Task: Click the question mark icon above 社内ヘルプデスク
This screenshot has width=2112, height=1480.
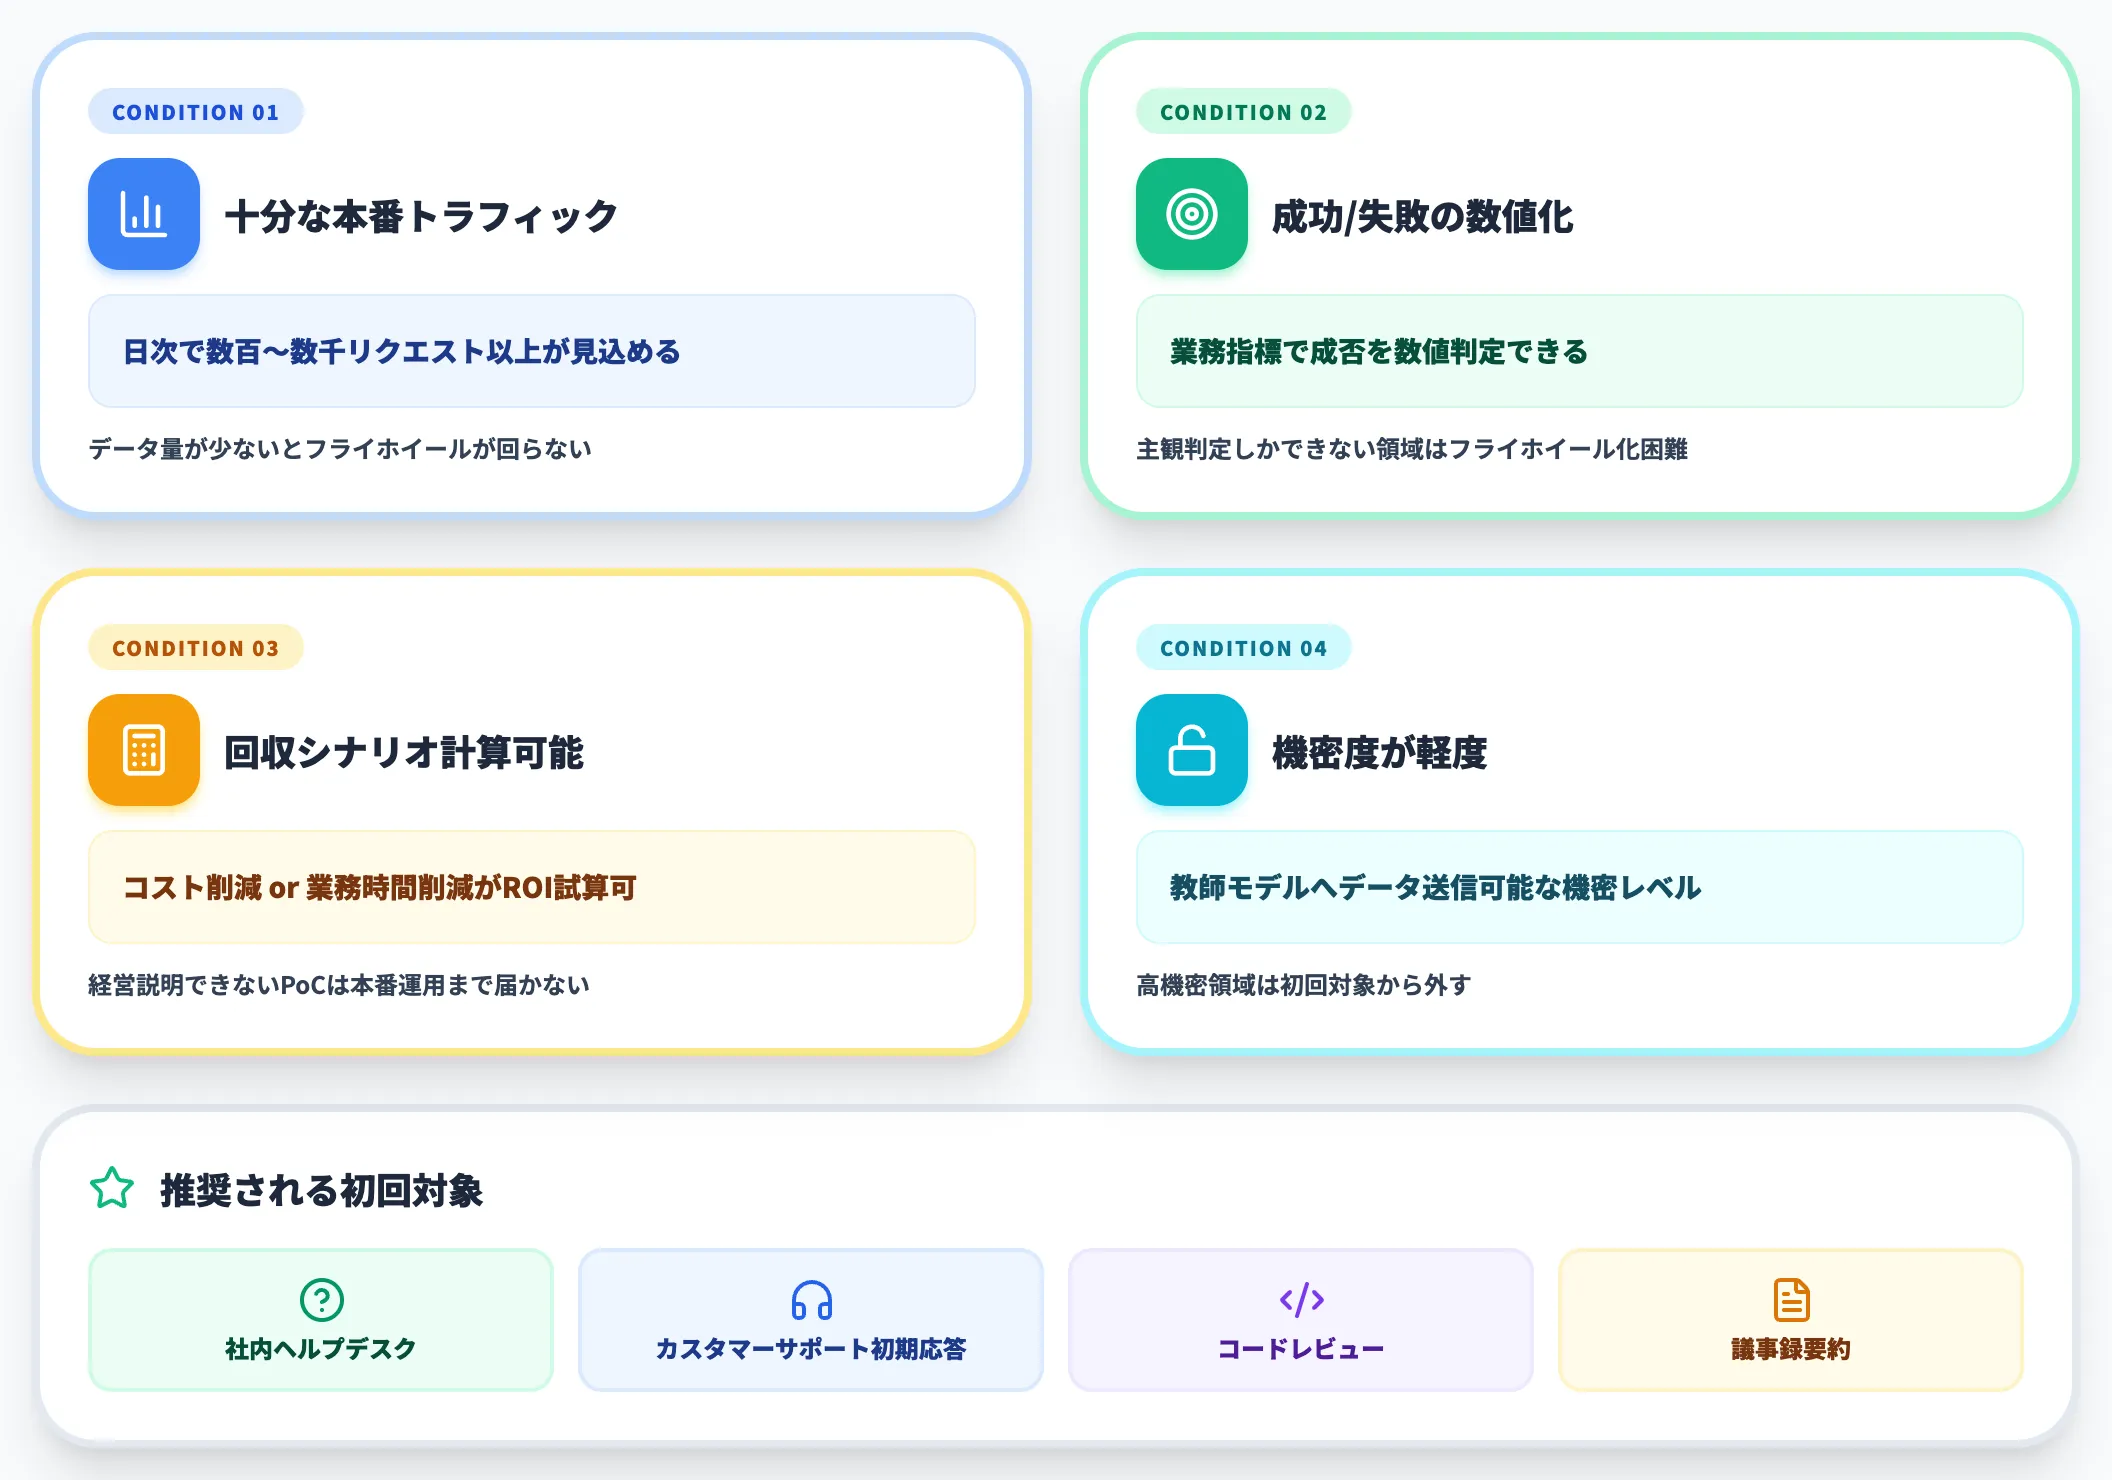Action: 322,1299
